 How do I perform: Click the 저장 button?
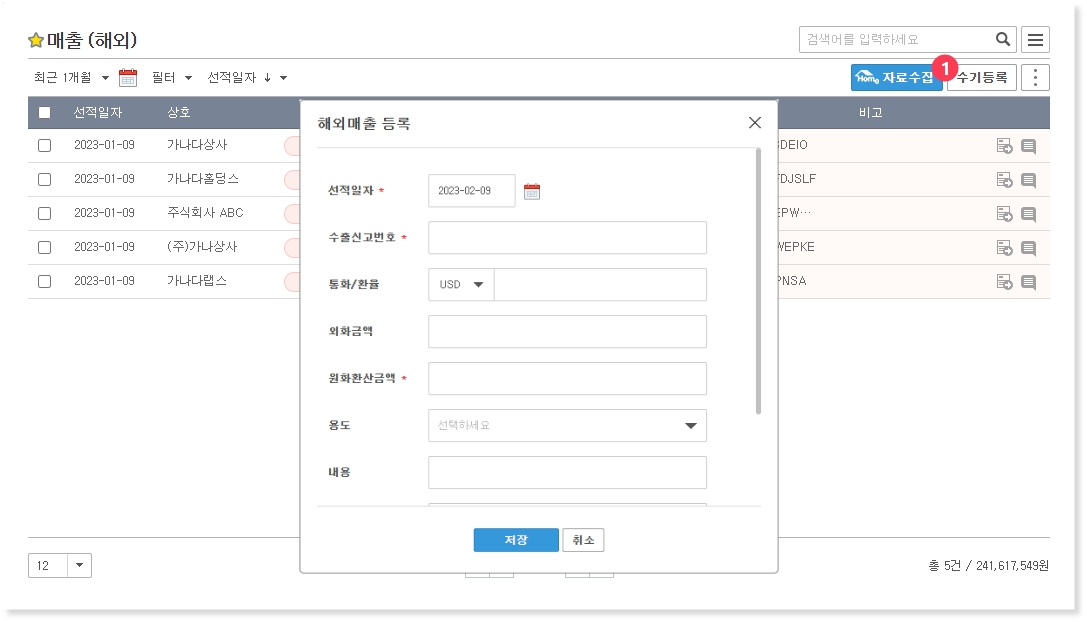[515, 540]
